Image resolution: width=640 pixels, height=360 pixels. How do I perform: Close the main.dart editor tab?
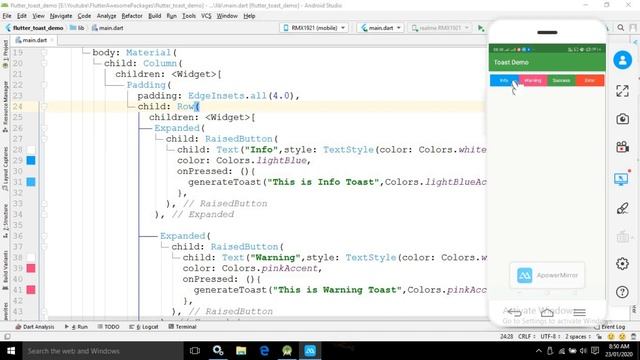pyautogui.click(x=52, y=40)
